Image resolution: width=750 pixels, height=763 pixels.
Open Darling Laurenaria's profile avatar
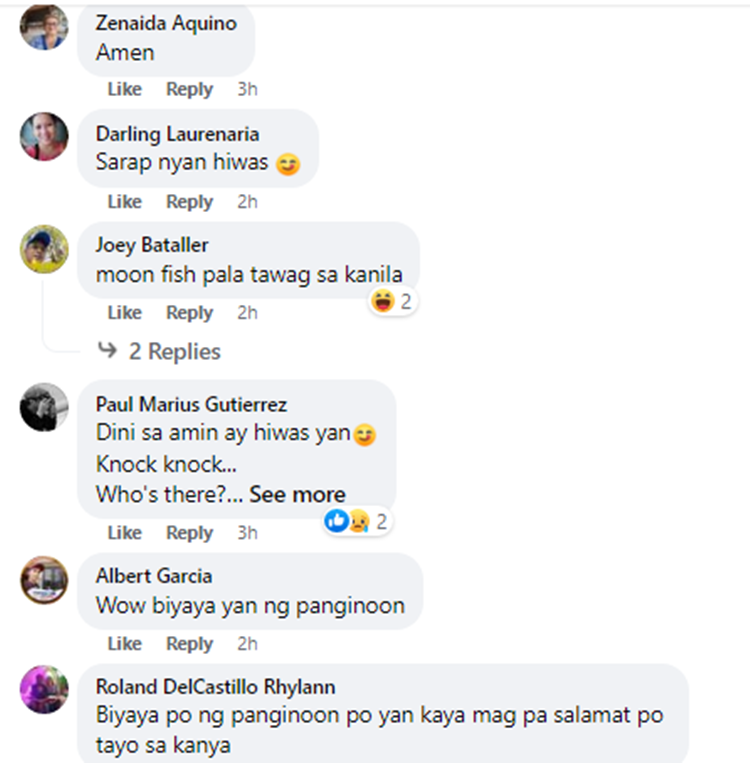(44, 137)
